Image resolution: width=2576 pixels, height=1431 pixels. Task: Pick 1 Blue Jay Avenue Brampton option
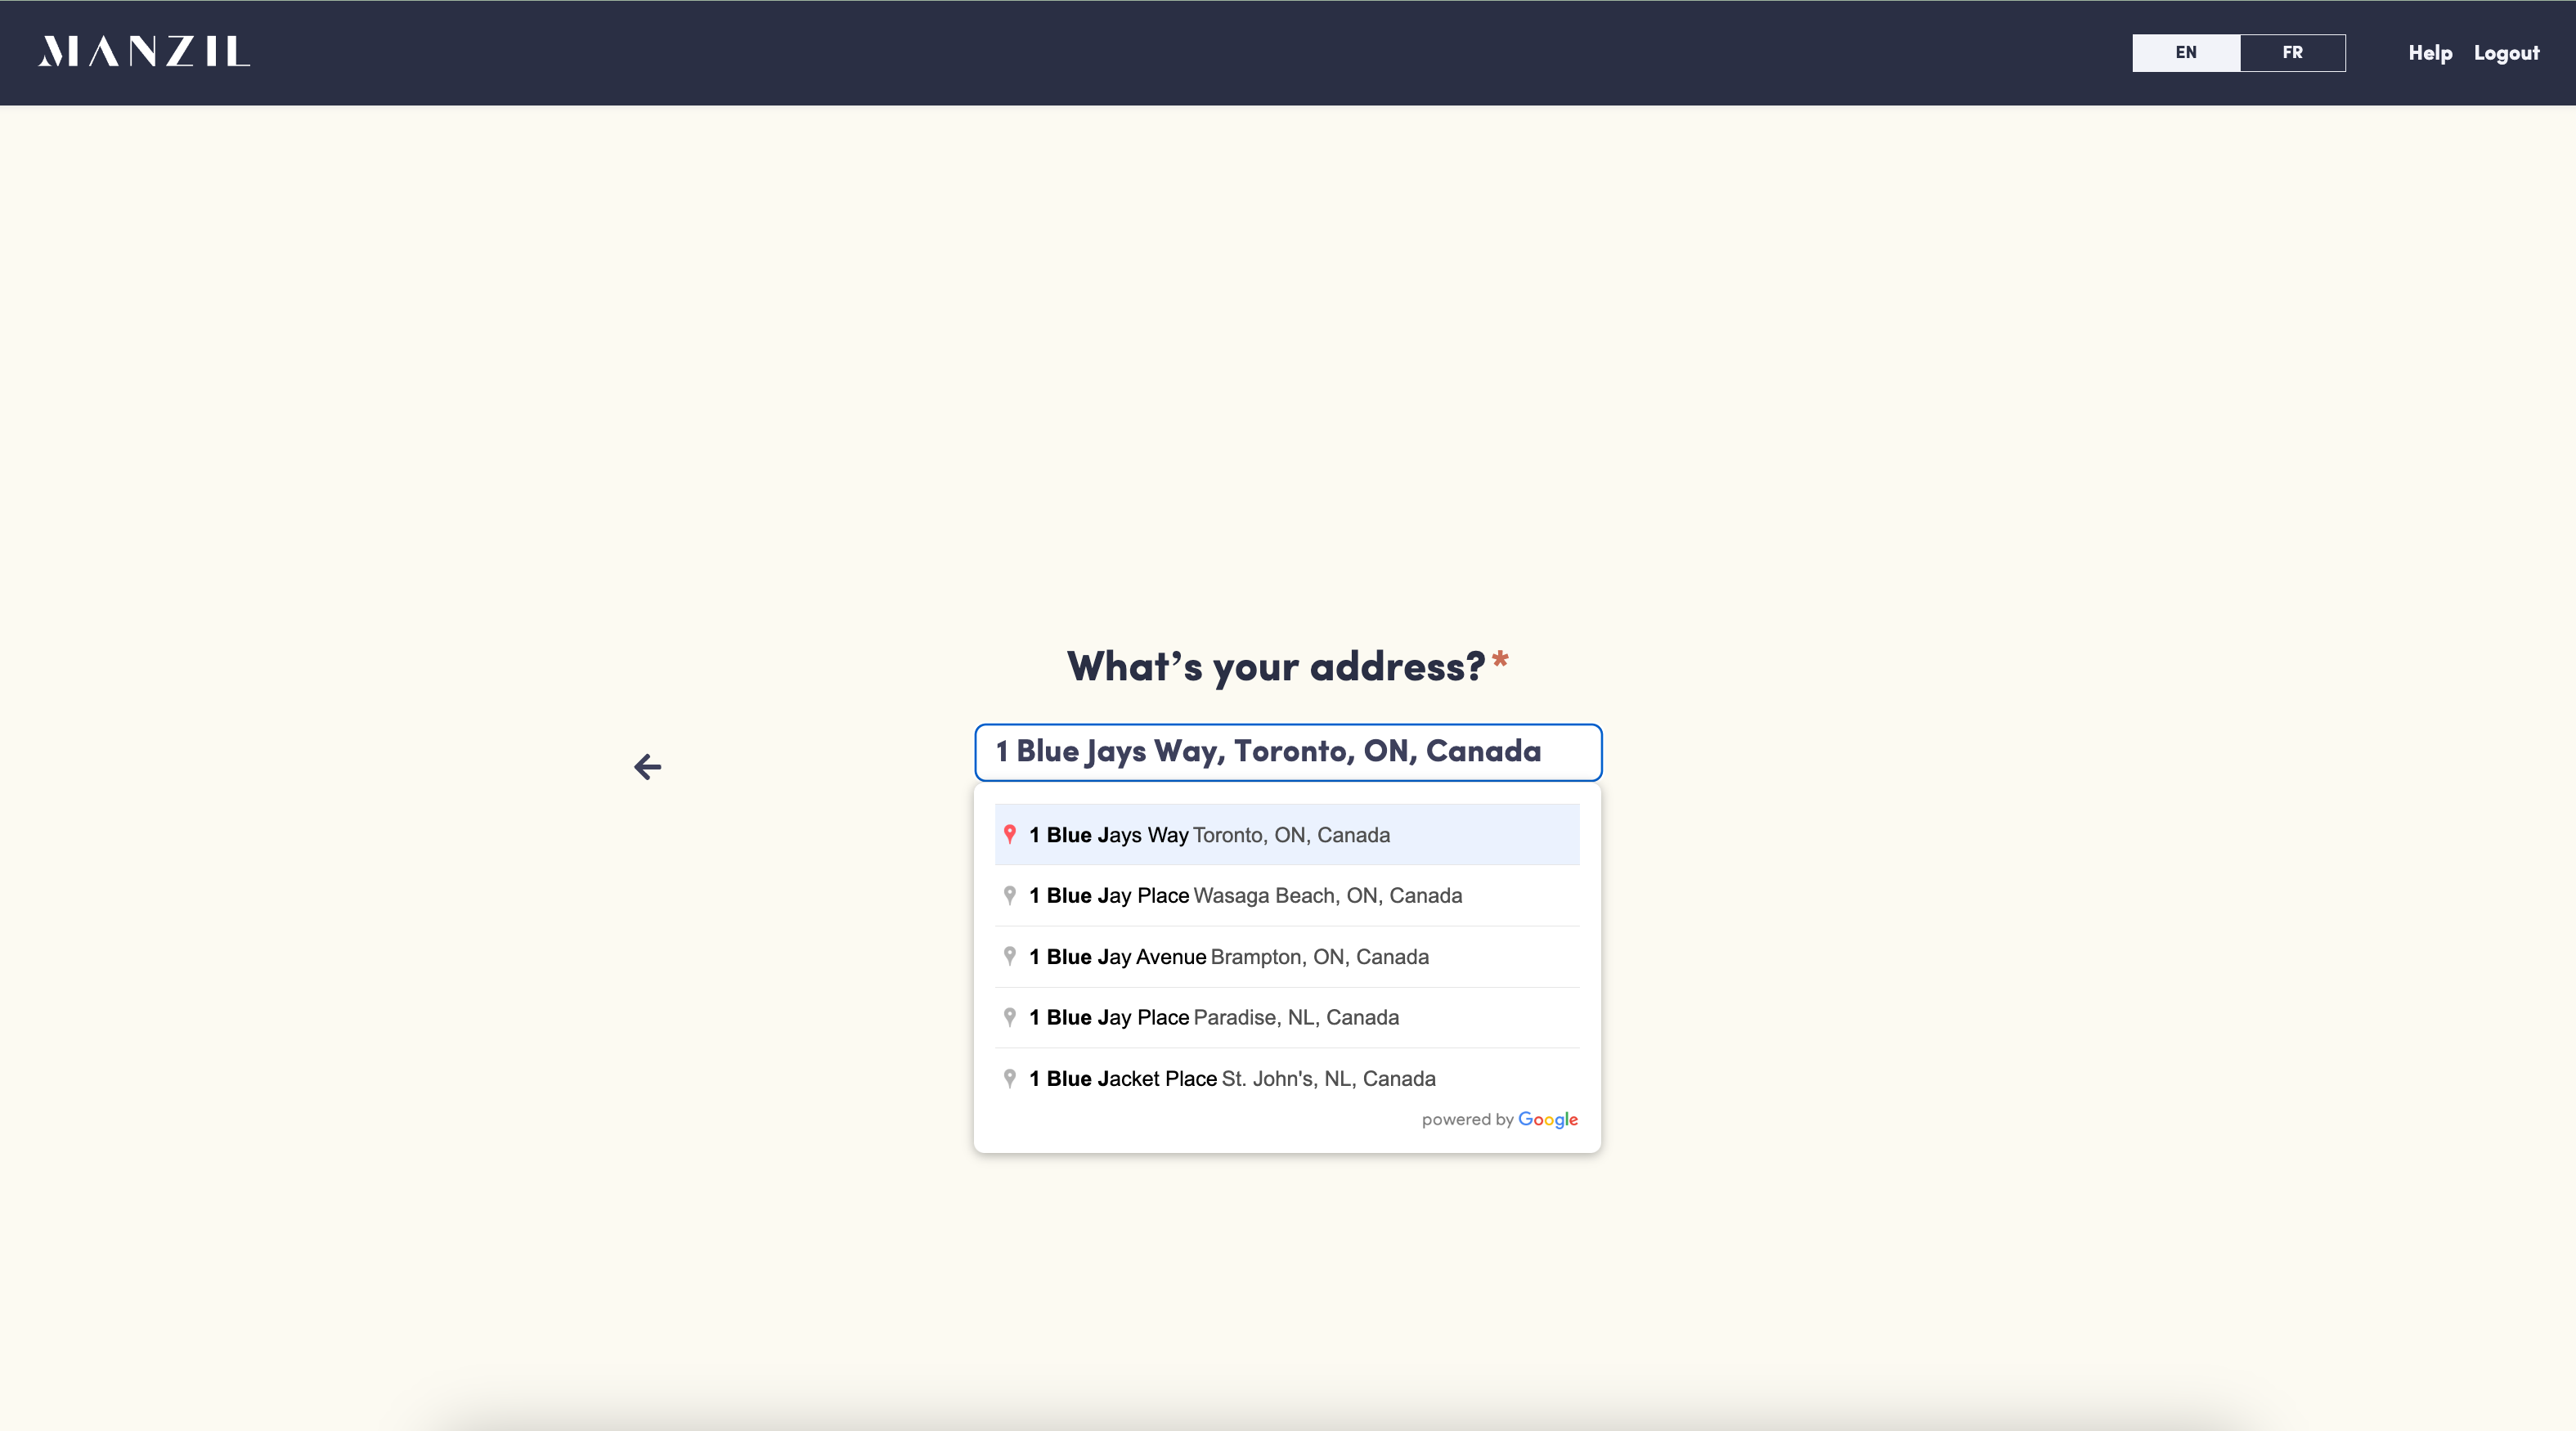coord(1228,957)
